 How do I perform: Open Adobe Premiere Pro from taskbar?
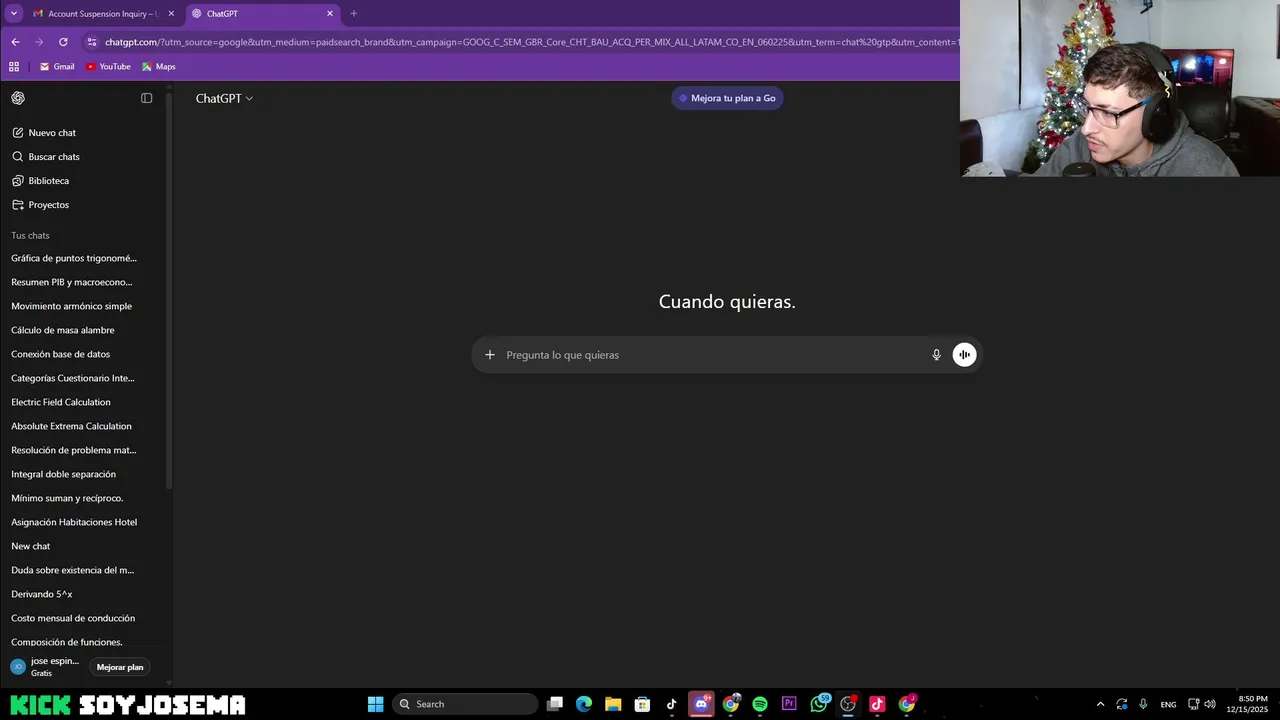[x=789, y=704]
